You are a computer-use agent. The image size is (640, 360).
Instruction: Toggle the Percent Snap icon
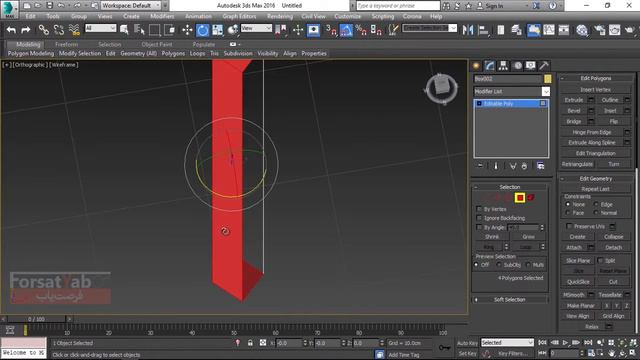[361, 30]
